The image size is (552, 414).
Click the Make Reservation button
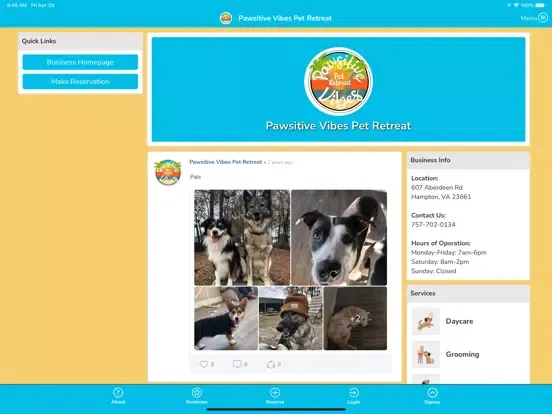(80, 82)
